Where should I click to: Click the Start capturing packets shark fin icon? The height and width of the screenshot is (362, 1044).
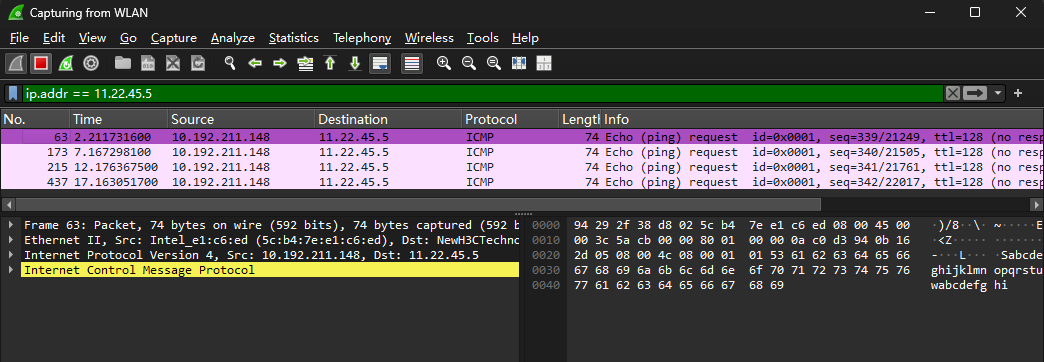(x=16, y=63)
